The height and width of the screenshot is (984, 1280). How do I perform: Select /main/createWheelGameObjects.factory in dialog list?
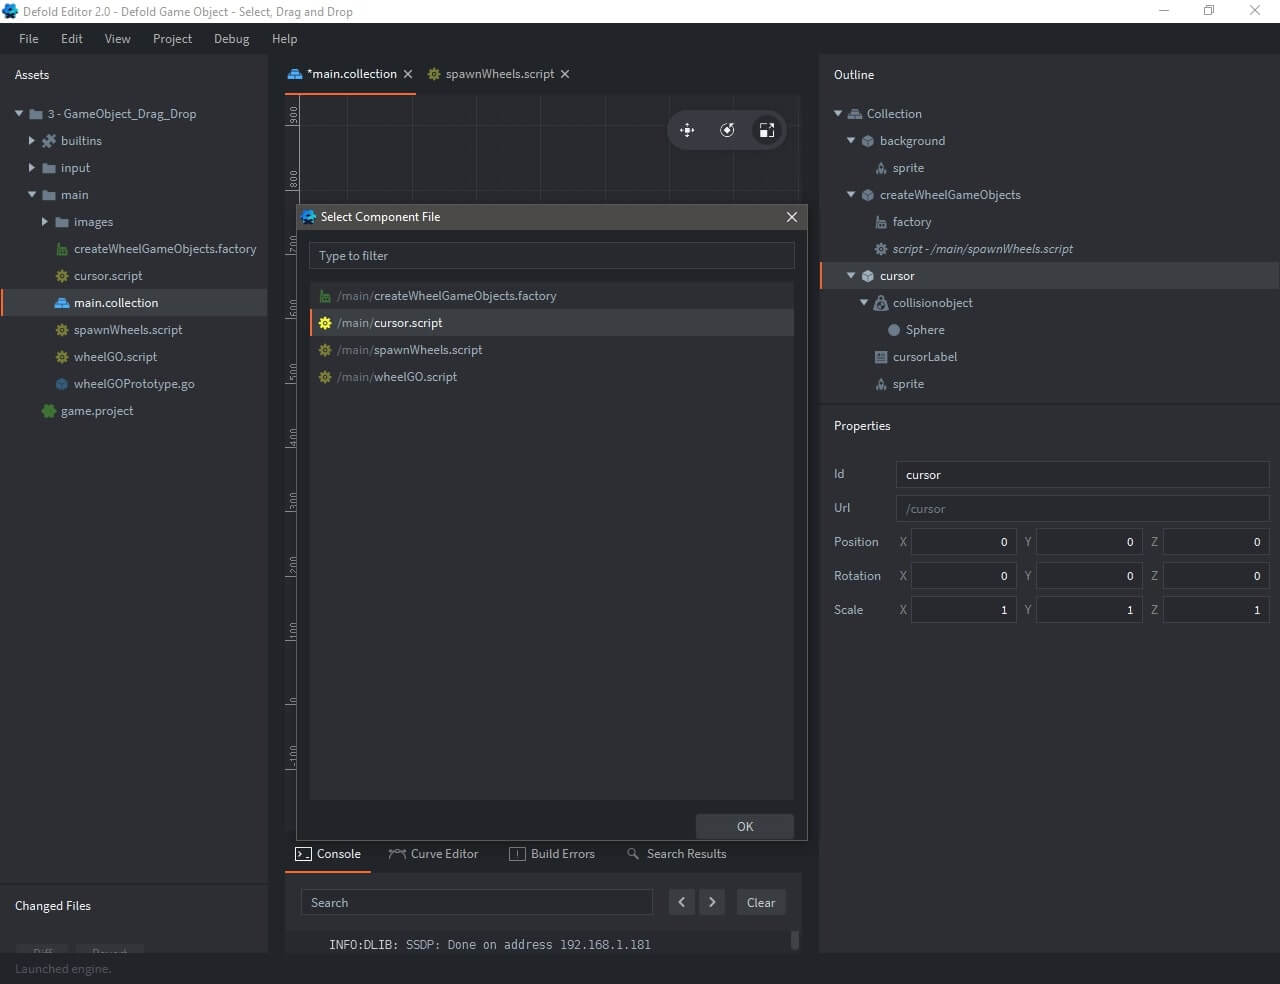[x=552, y=296]
